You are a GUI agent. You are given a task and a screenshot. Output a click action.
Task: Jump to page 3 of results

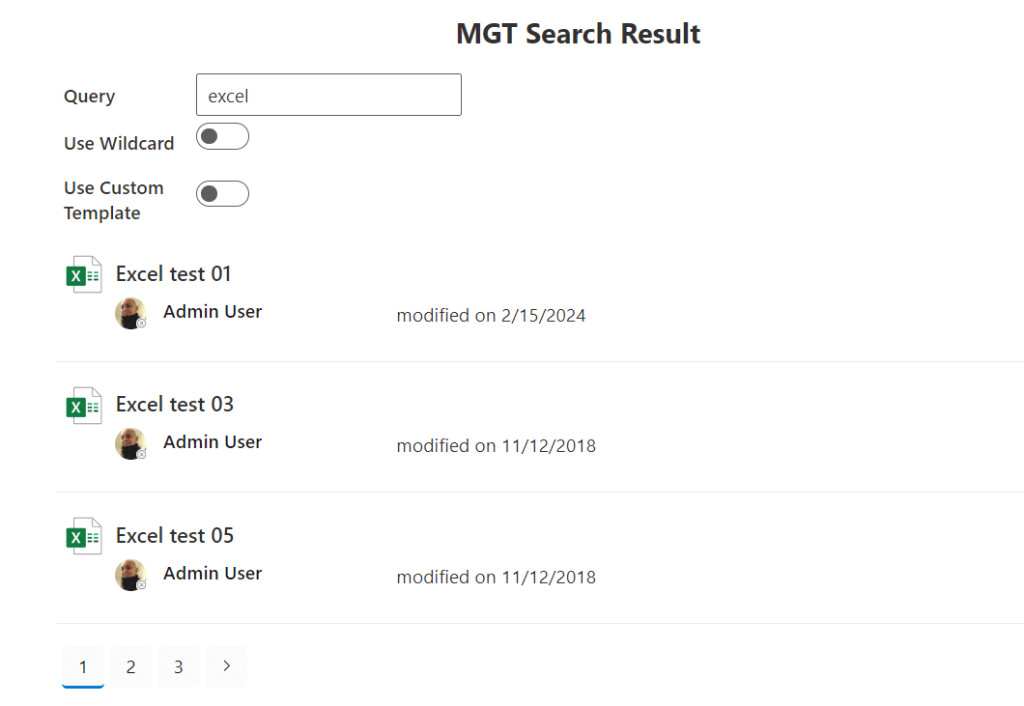coord(179,667)
